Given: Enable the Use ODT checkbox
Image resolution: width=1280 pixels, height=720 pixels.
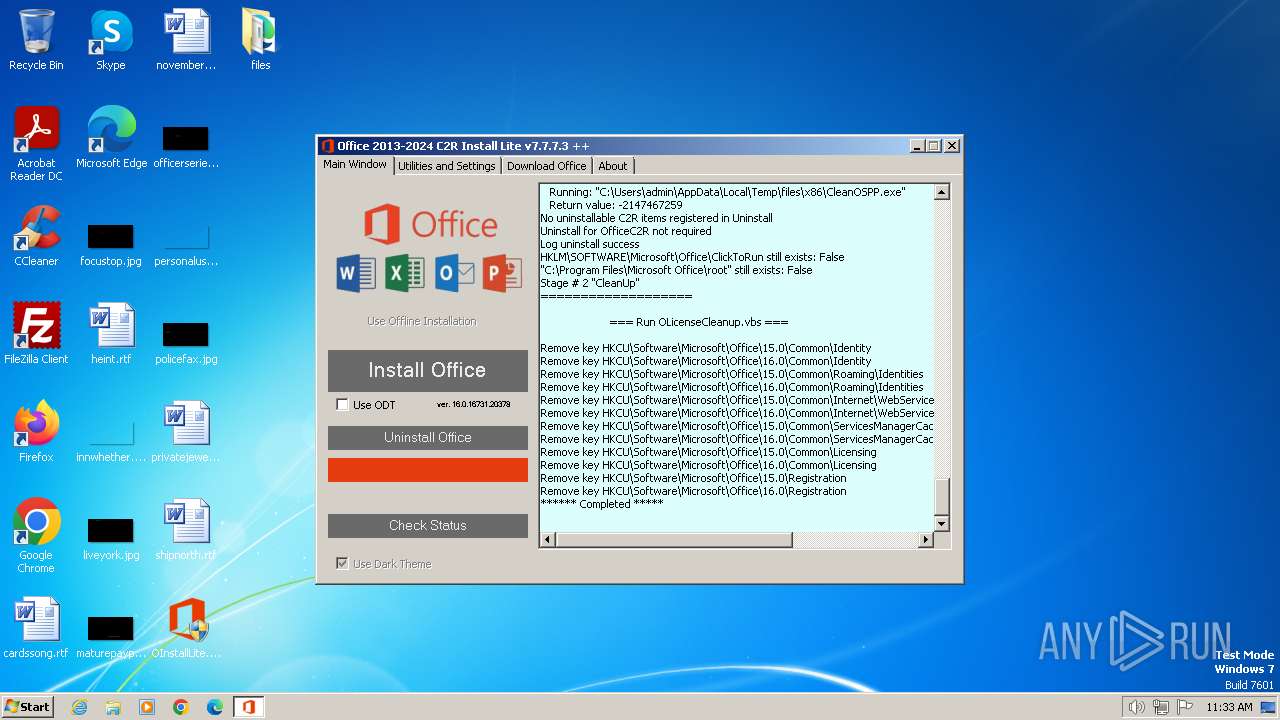Looking at the screenshot, I should click(x=343, y=405).
